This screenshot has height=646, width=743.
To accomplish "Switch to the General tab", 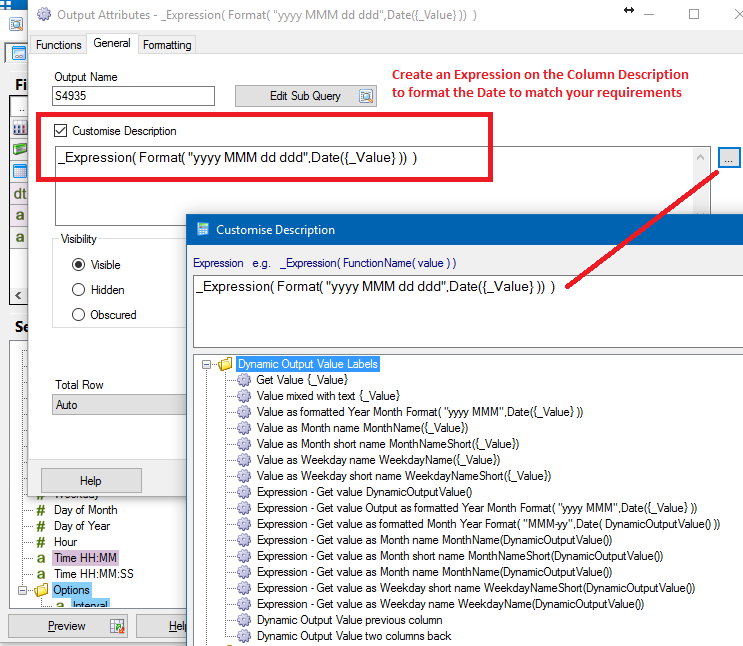I will click(x=112, y=43).
